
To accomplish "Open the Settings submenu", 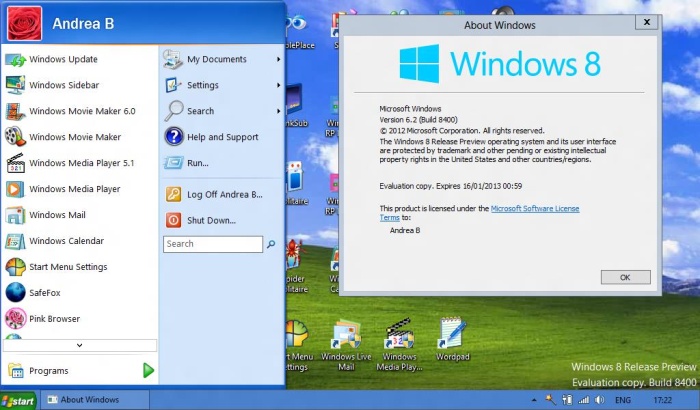I will click(x=222, y=85).
